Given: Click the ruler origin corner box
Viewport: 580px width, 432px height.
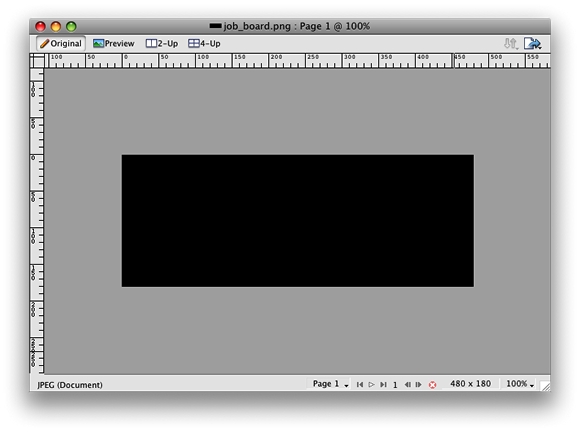Looking at the screenshot, I should point(37,61).
